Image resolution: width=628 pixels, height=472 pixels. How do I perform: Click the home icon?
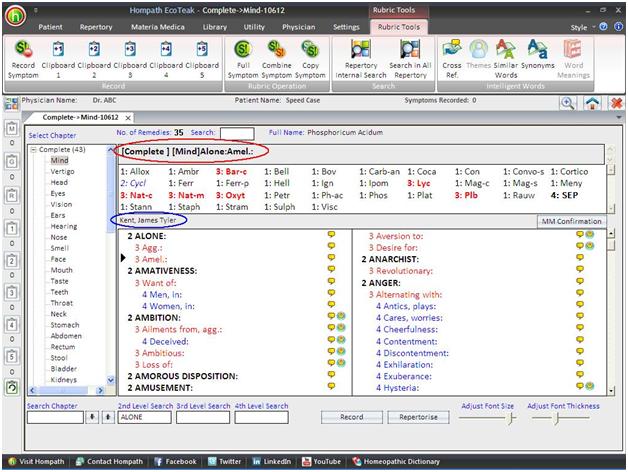(592, 103)
